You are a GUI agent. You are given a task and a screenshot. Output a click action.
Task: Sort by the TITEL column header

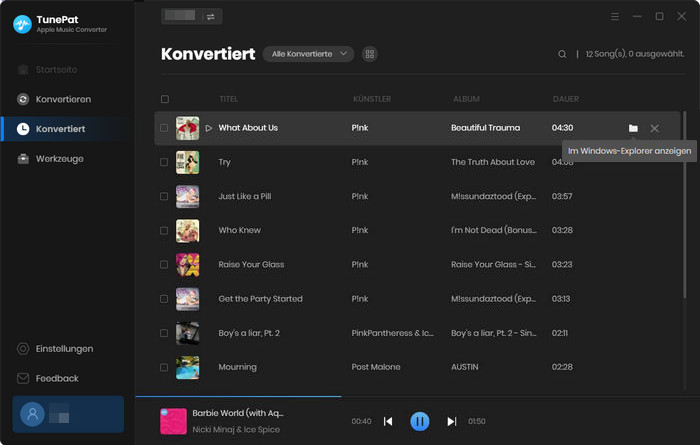pyautogui.click(x=229, y=99)
